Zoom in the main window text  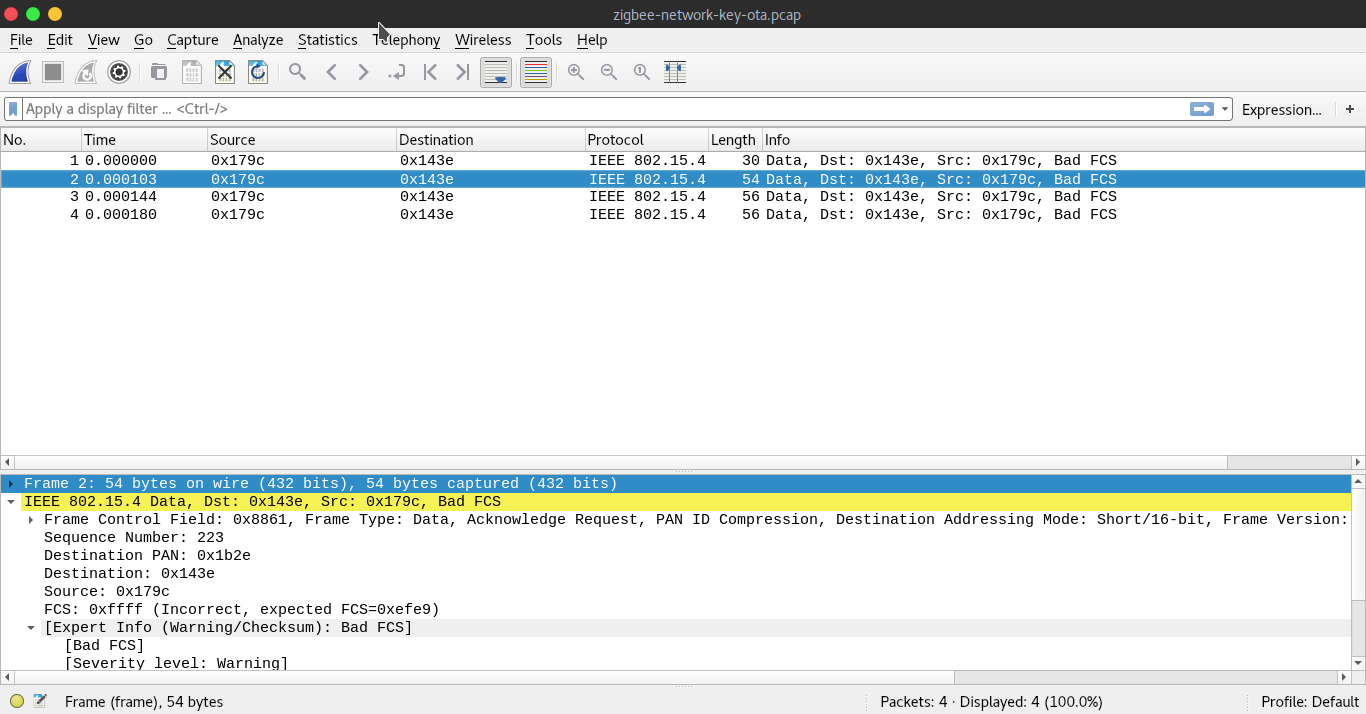(576, 72)
